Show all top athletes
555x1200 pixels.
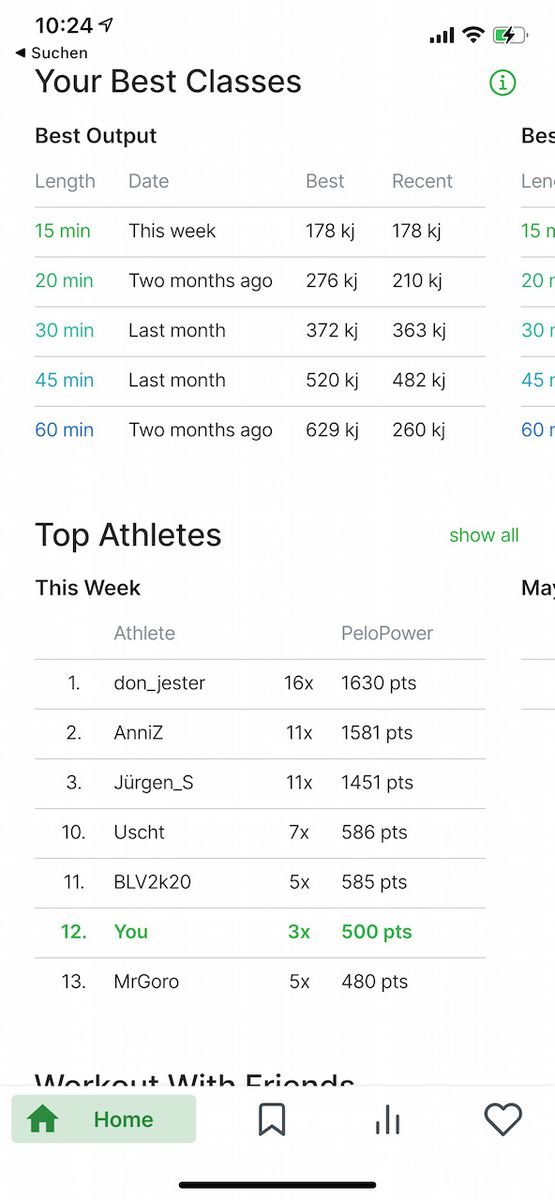coord(484,535)
